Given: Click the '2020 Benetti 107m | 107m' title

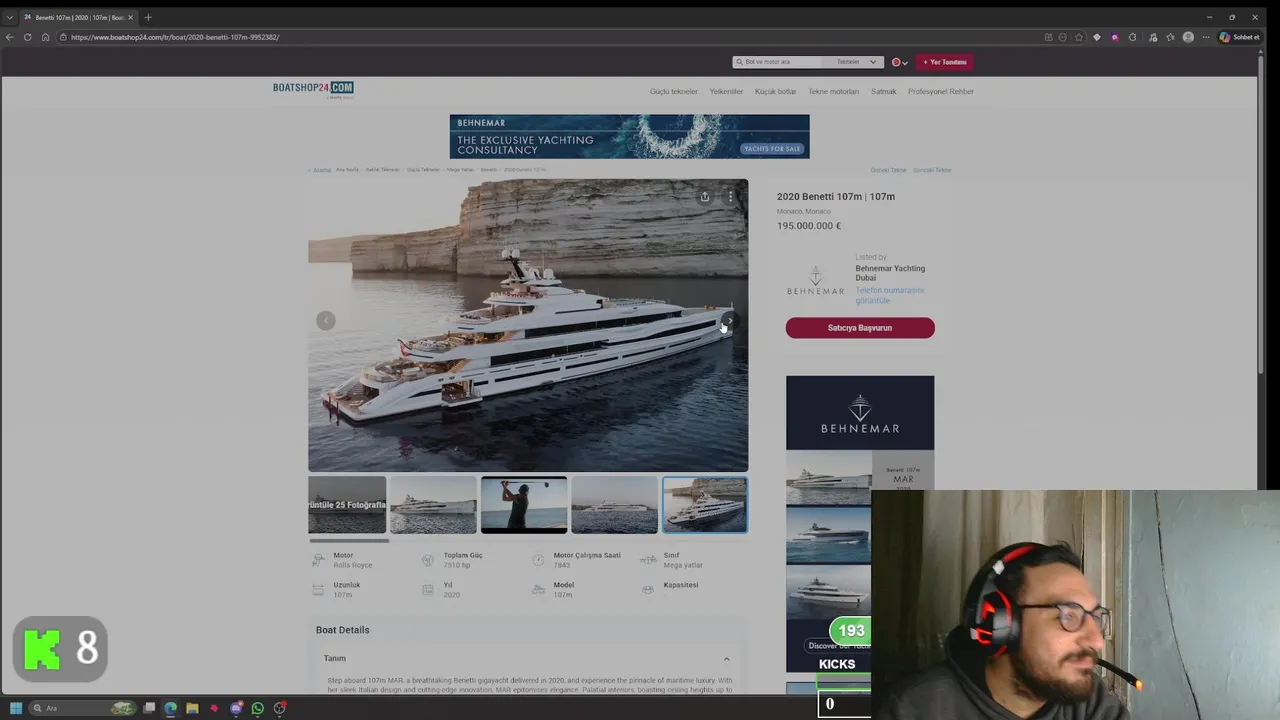Looking at the screenshot, I should click(836, 197).
